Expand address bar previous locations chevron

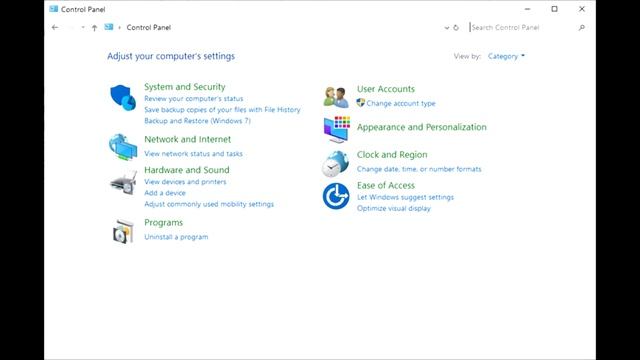[447, 28]
